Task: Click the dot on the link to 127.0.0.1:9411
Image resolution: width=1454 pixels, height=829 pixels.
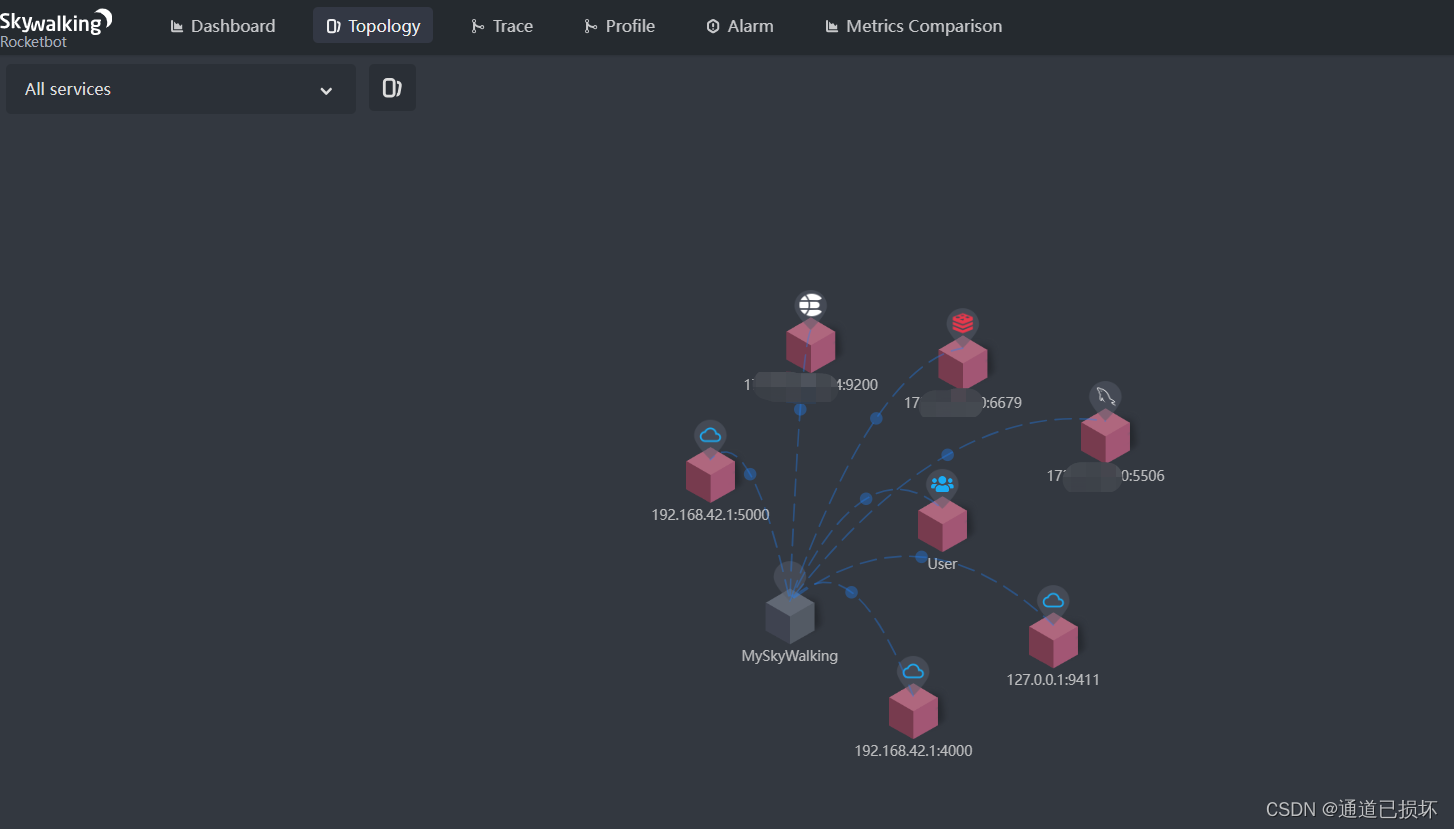Action: tap(921, 556)
